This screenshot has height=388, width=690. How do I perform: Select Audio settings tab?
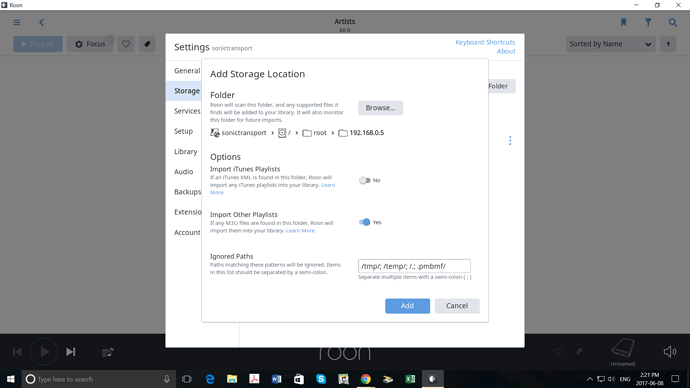[184, 172]
